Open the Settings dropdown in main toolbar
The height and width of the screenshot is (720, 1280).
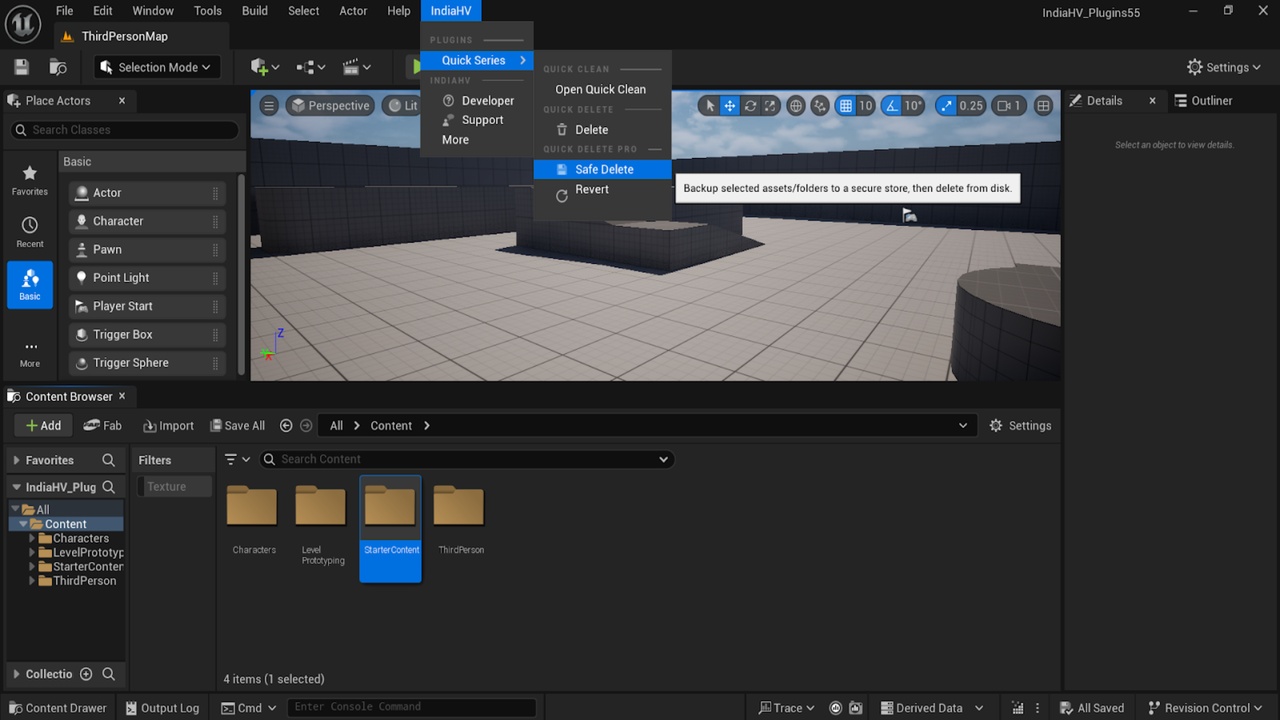coord(1225,67)
